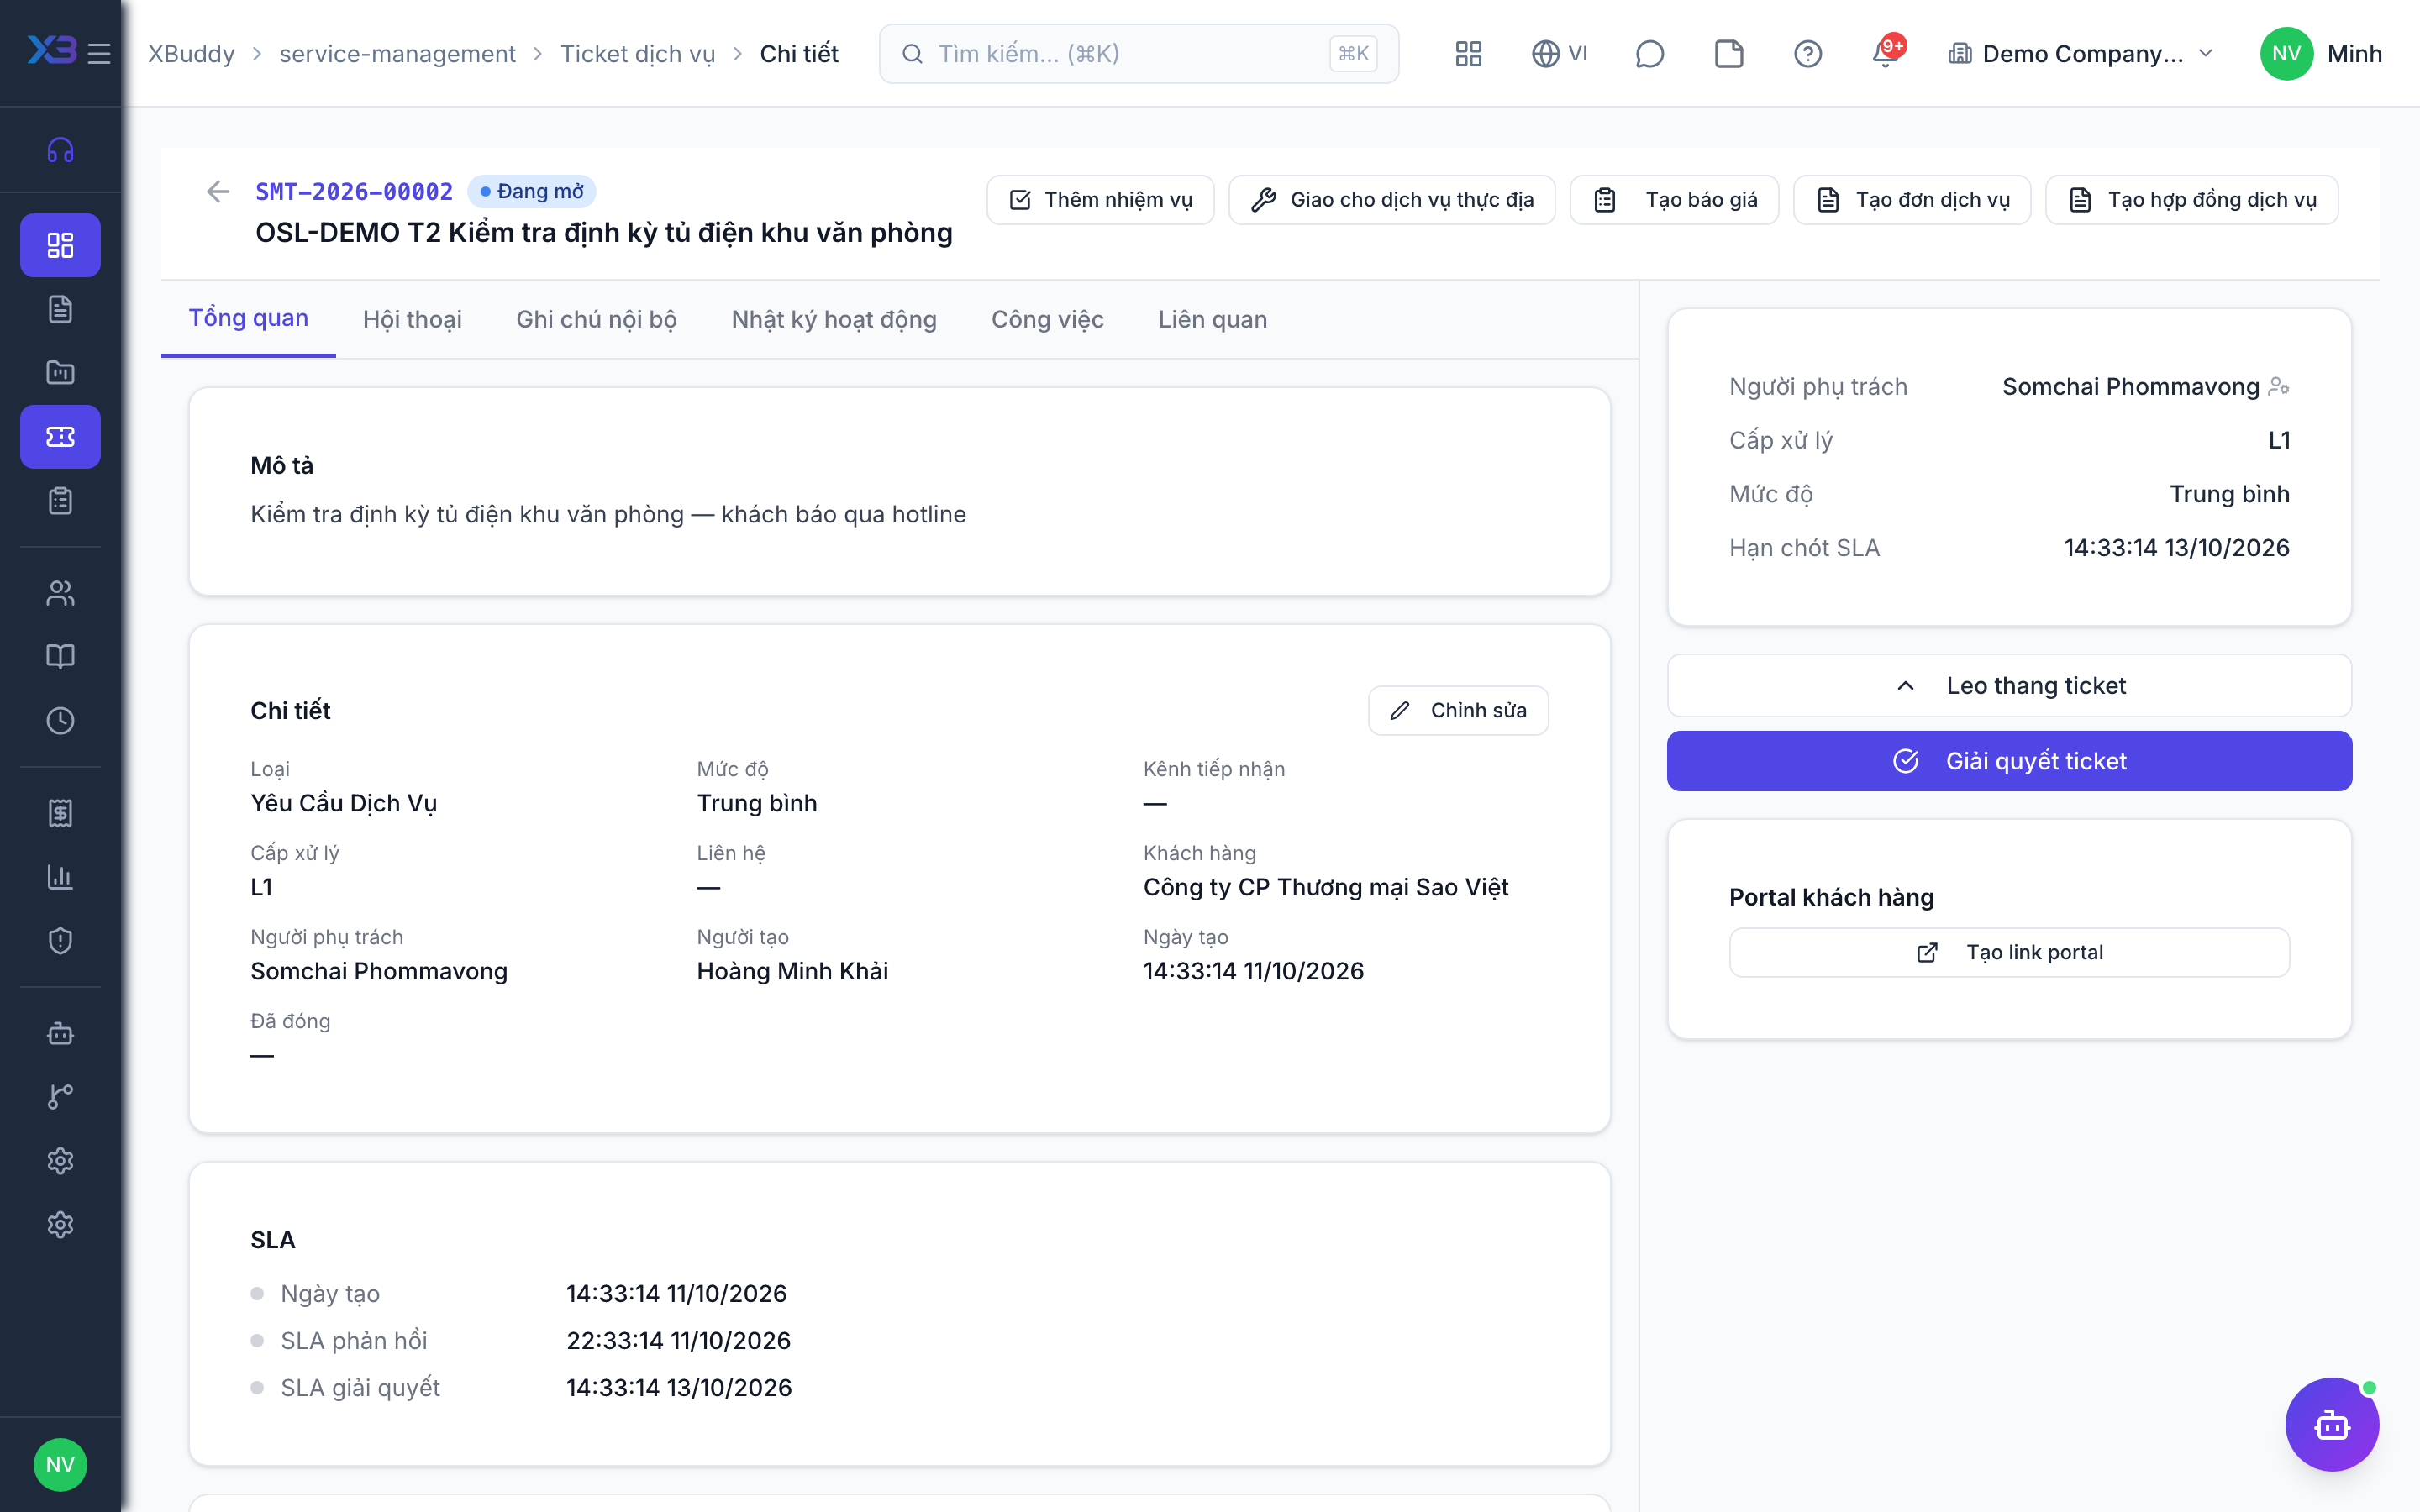This screenshot has width=2420, height=1512.
Task: Click Thêm nhiệm vụ button
Action: coord(1100,200)
